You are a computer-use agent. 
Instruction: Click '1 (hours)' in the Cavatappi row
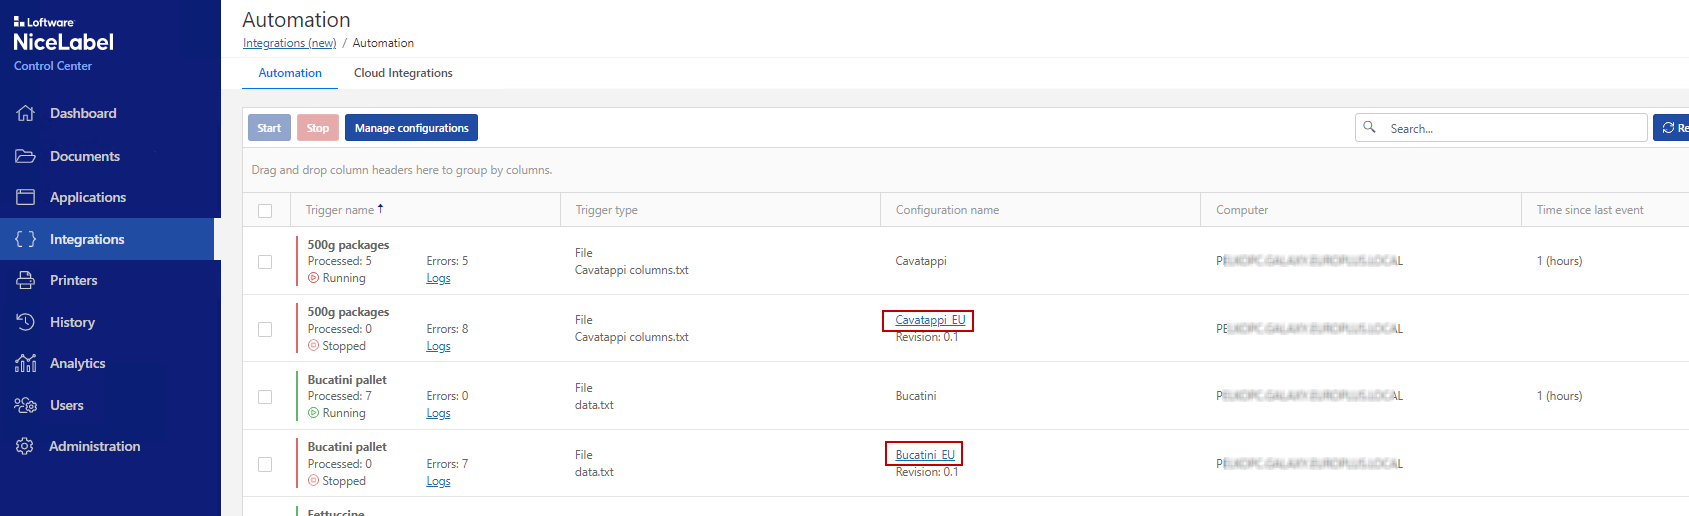click(1559, 261)
